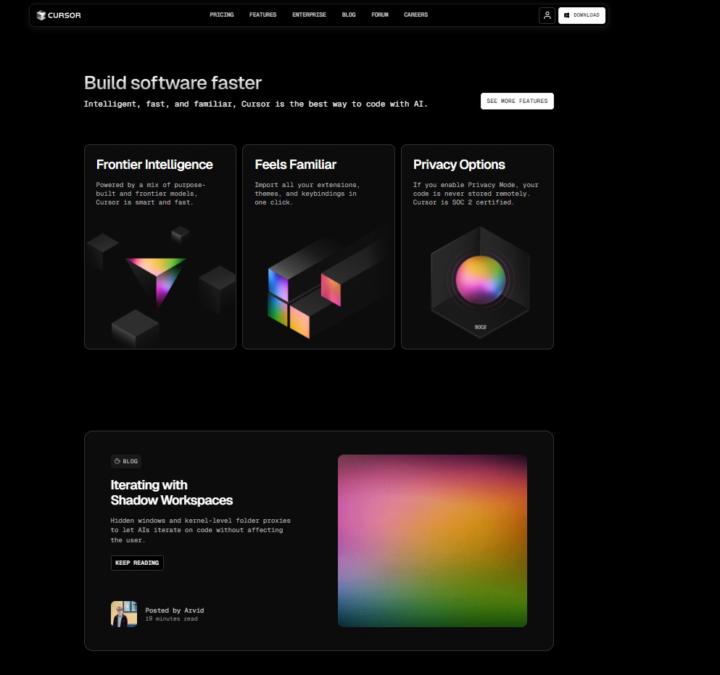Click the SOC2 gradient sphere graphic
Viewport: 720px width, 675px height.
(x=479, y=280)
